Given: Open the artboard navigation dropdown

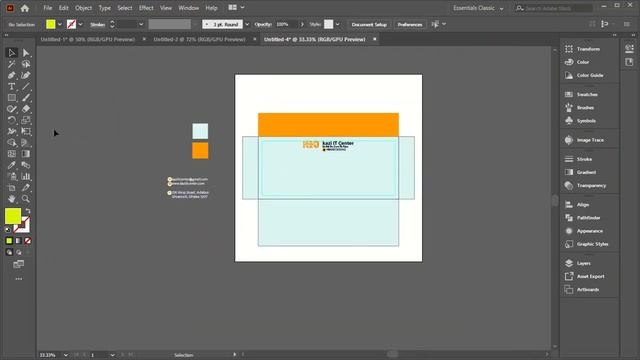Looking at the screenshot, I should tap(112, 355).
